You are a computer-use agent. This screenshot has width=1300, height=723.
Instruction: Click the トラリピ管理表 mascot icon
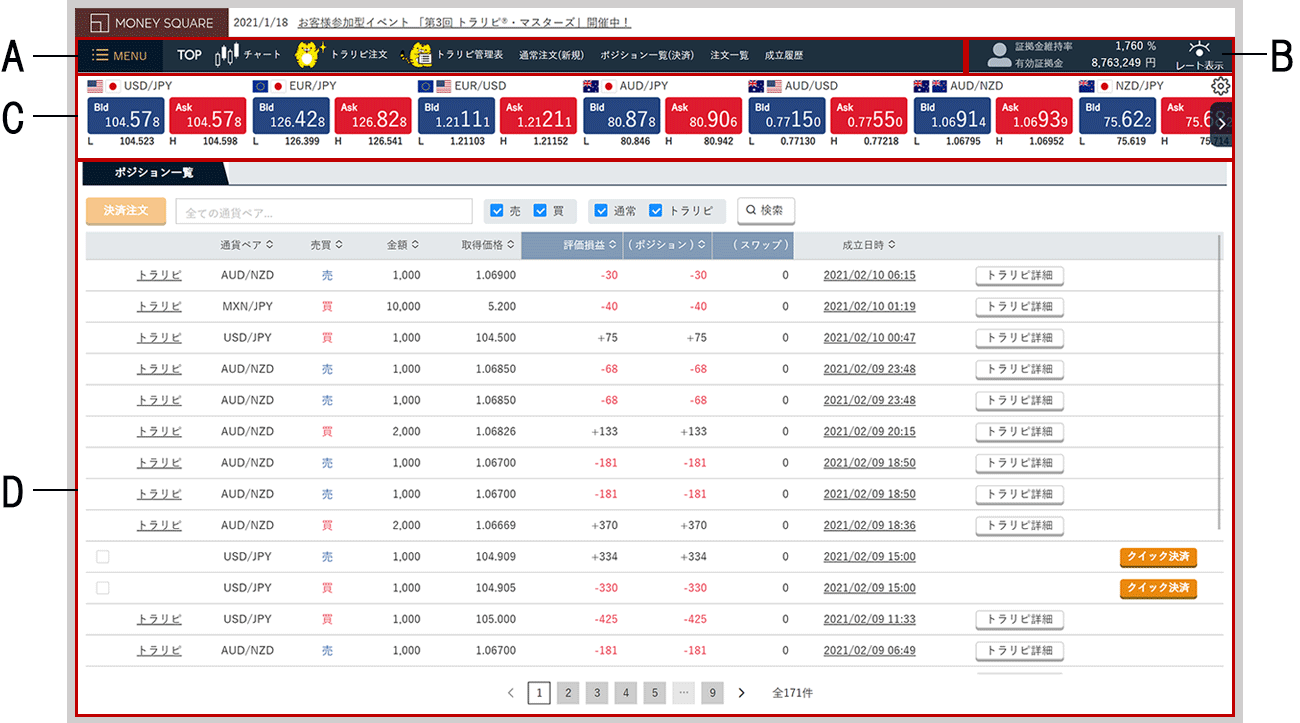418,54
